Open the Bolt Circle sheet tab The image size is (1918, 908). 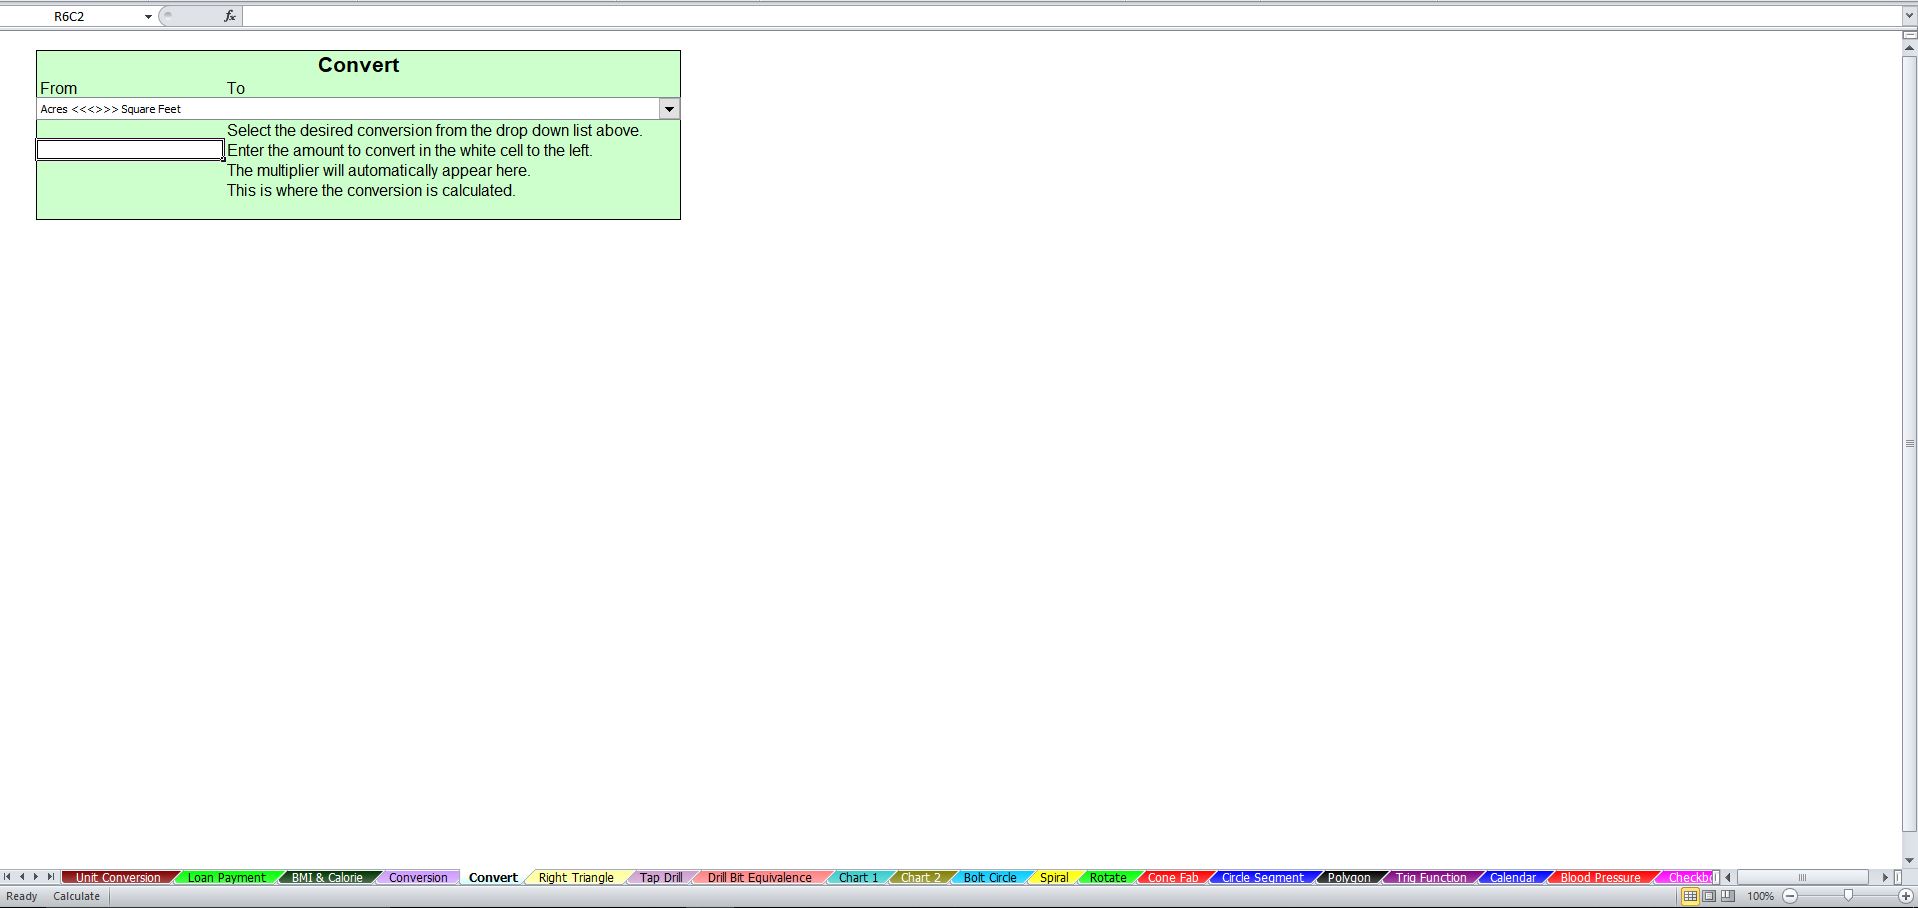(990, 878)
